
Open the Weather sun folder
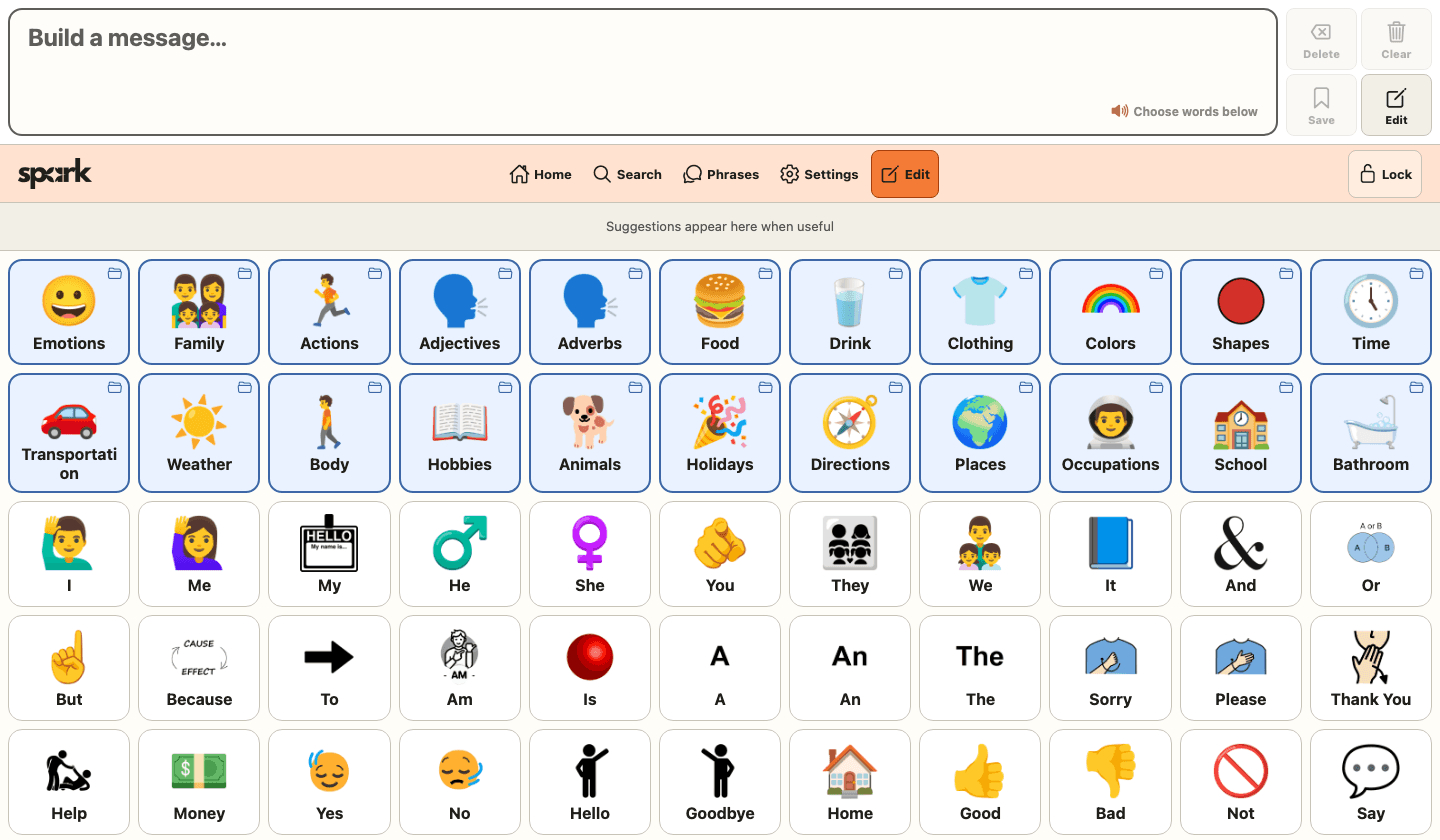click(x=199, y=433)
